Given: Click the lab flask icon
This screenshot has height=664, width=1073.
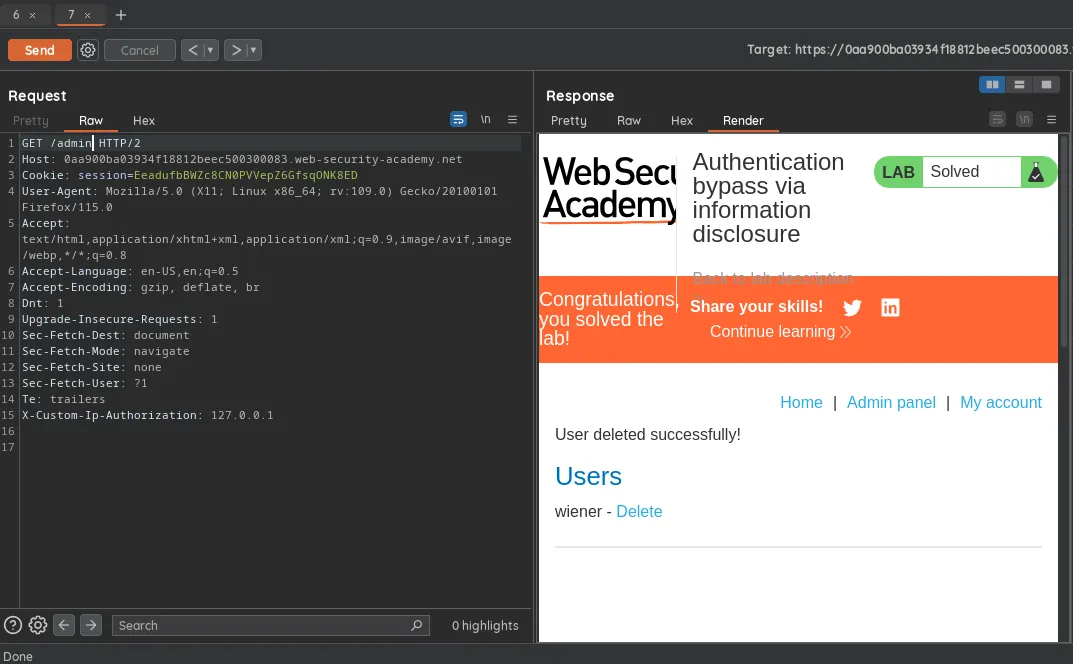Looking at the screenshot, I should tap(1036, 172).
